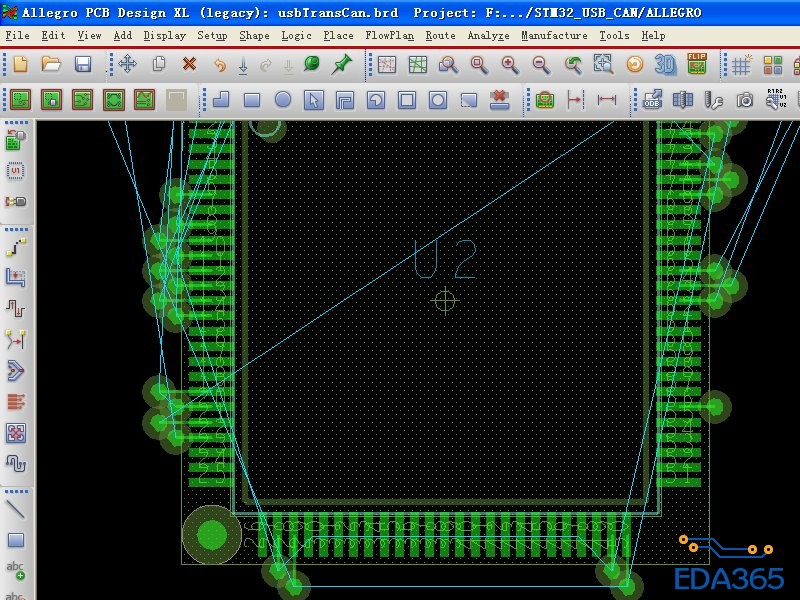
Task: Click the Open folder icon
Action: [51, 64]
